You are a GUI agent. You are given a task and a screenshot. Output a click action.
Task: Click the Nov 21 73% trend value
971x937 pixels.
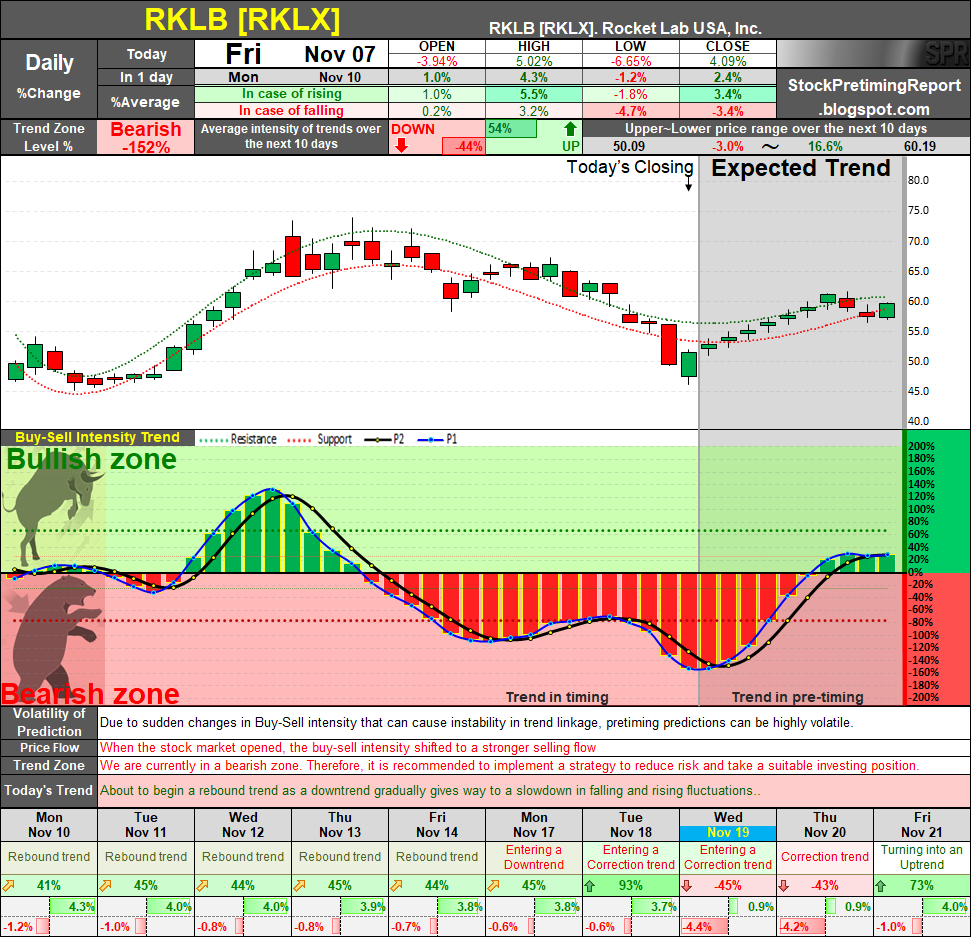point(921,886)
